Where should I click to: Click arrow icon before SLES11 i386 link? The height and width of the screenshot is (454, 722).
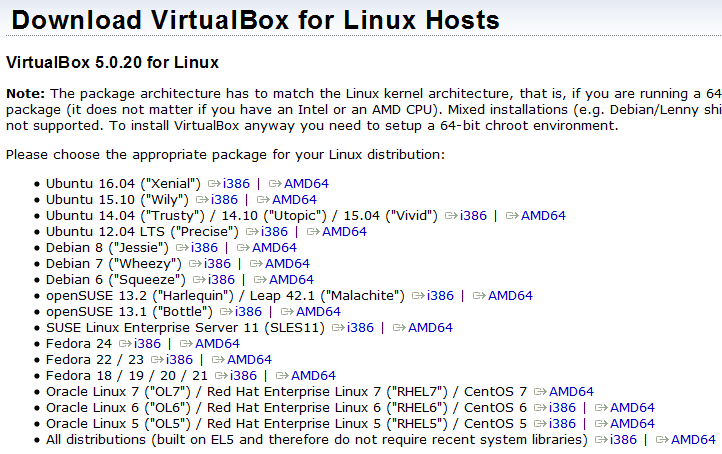click(338, 328)
